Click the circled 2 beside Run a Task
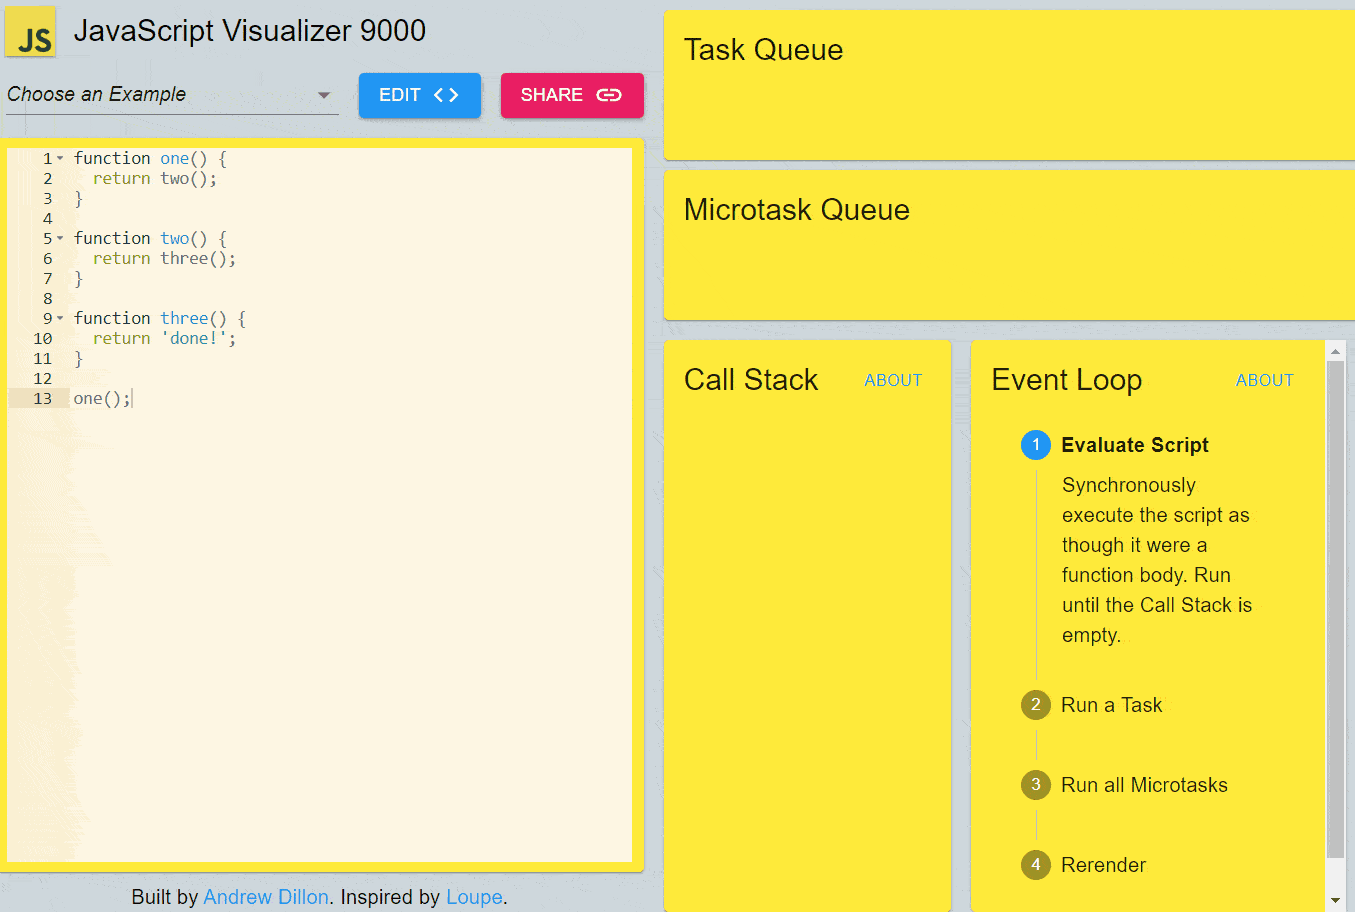 (1036, 705)
